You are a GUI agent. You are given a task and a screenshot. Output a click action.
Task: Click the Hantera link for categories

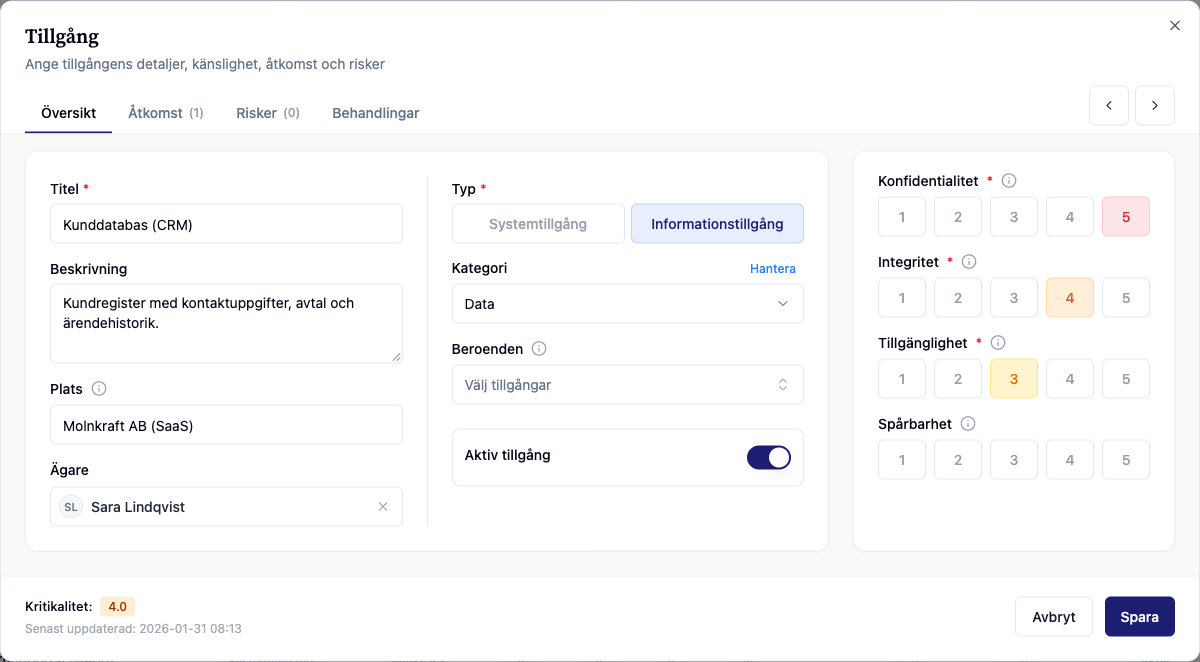[773, 269]
